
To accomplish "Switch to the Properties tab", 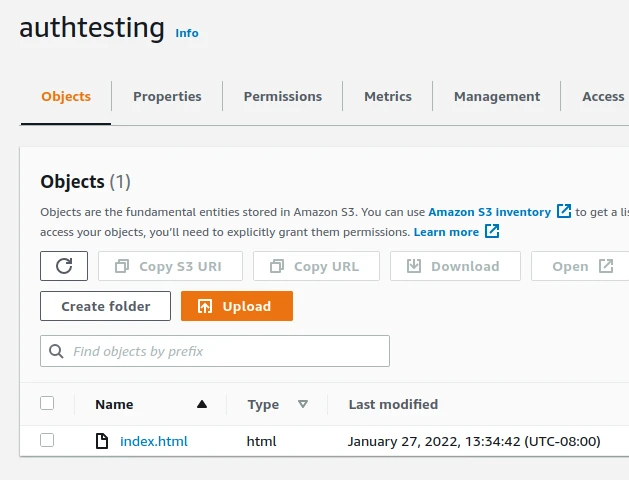I will point(167,97).
